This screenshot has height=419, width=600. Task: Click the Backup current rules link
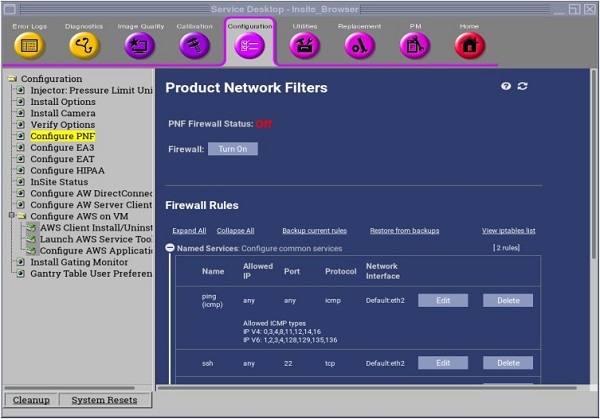(314, 231)
